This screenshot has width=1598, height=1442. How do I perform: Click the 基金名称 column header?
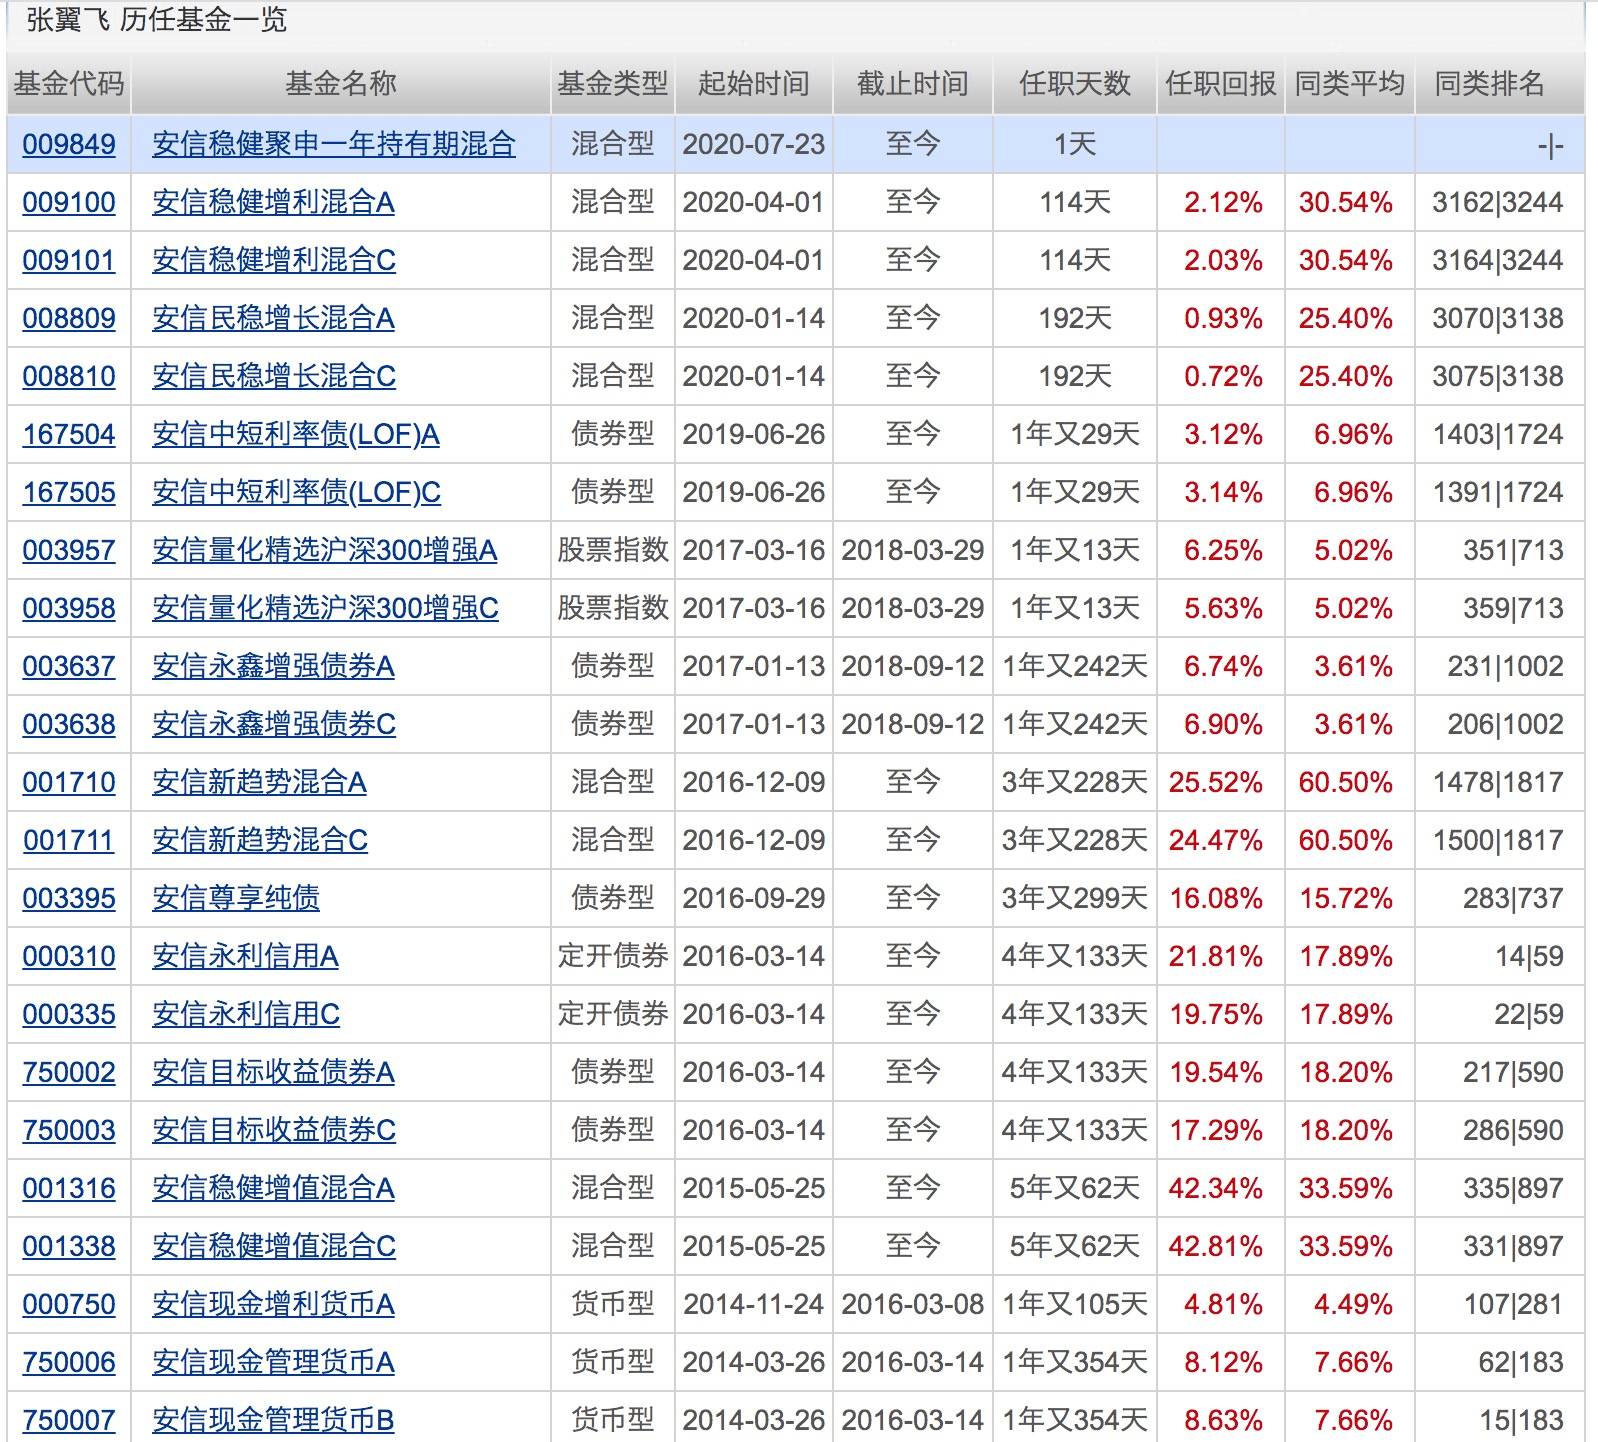(x=341, y=84)
